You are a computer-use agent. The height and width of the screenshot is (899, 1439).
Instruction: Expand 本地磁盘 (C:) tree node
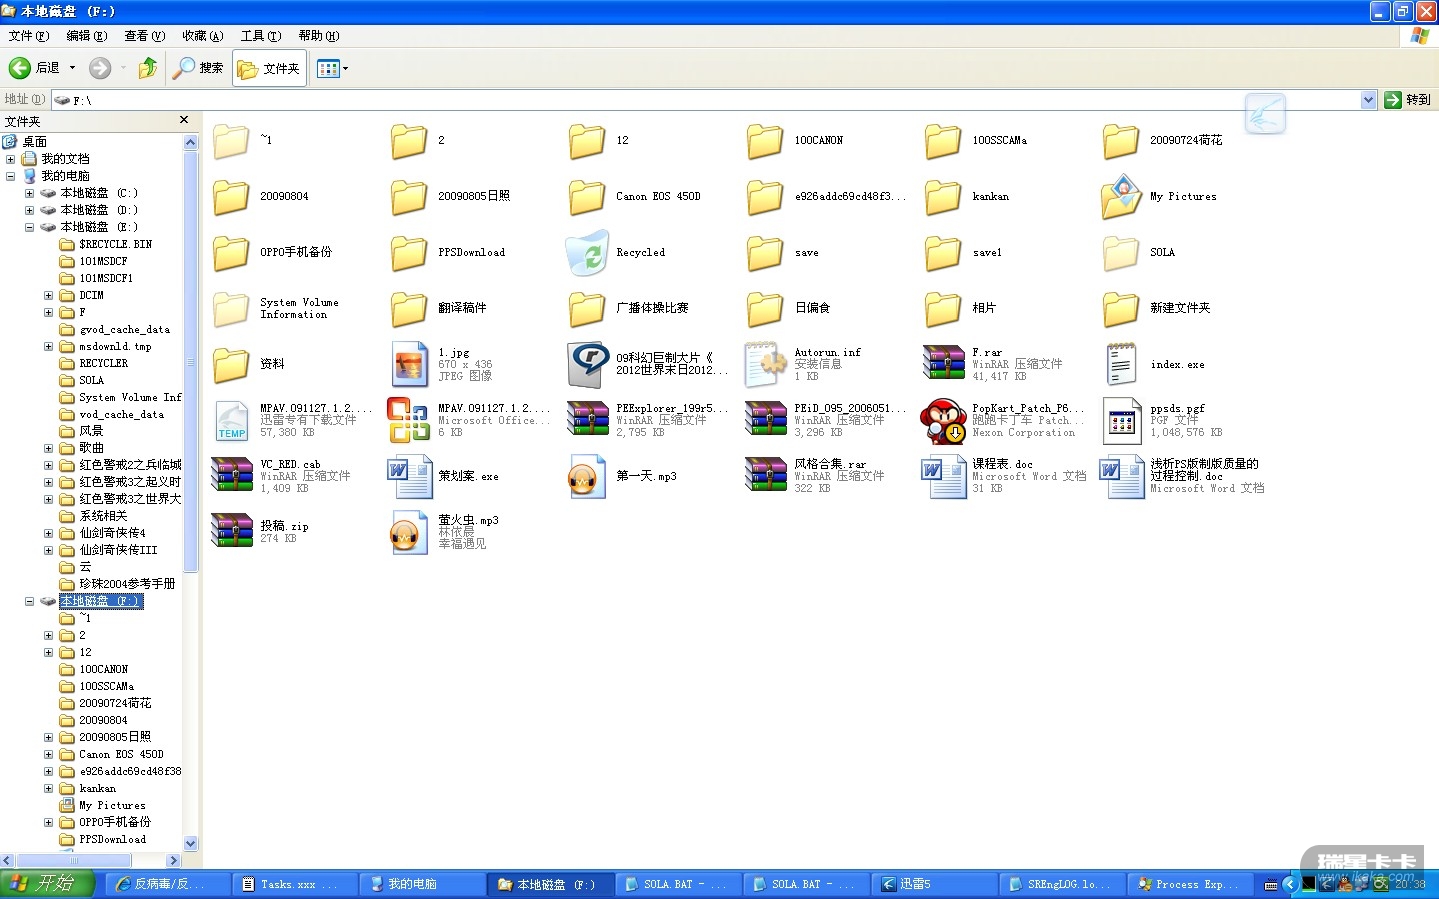coord(30,193)
